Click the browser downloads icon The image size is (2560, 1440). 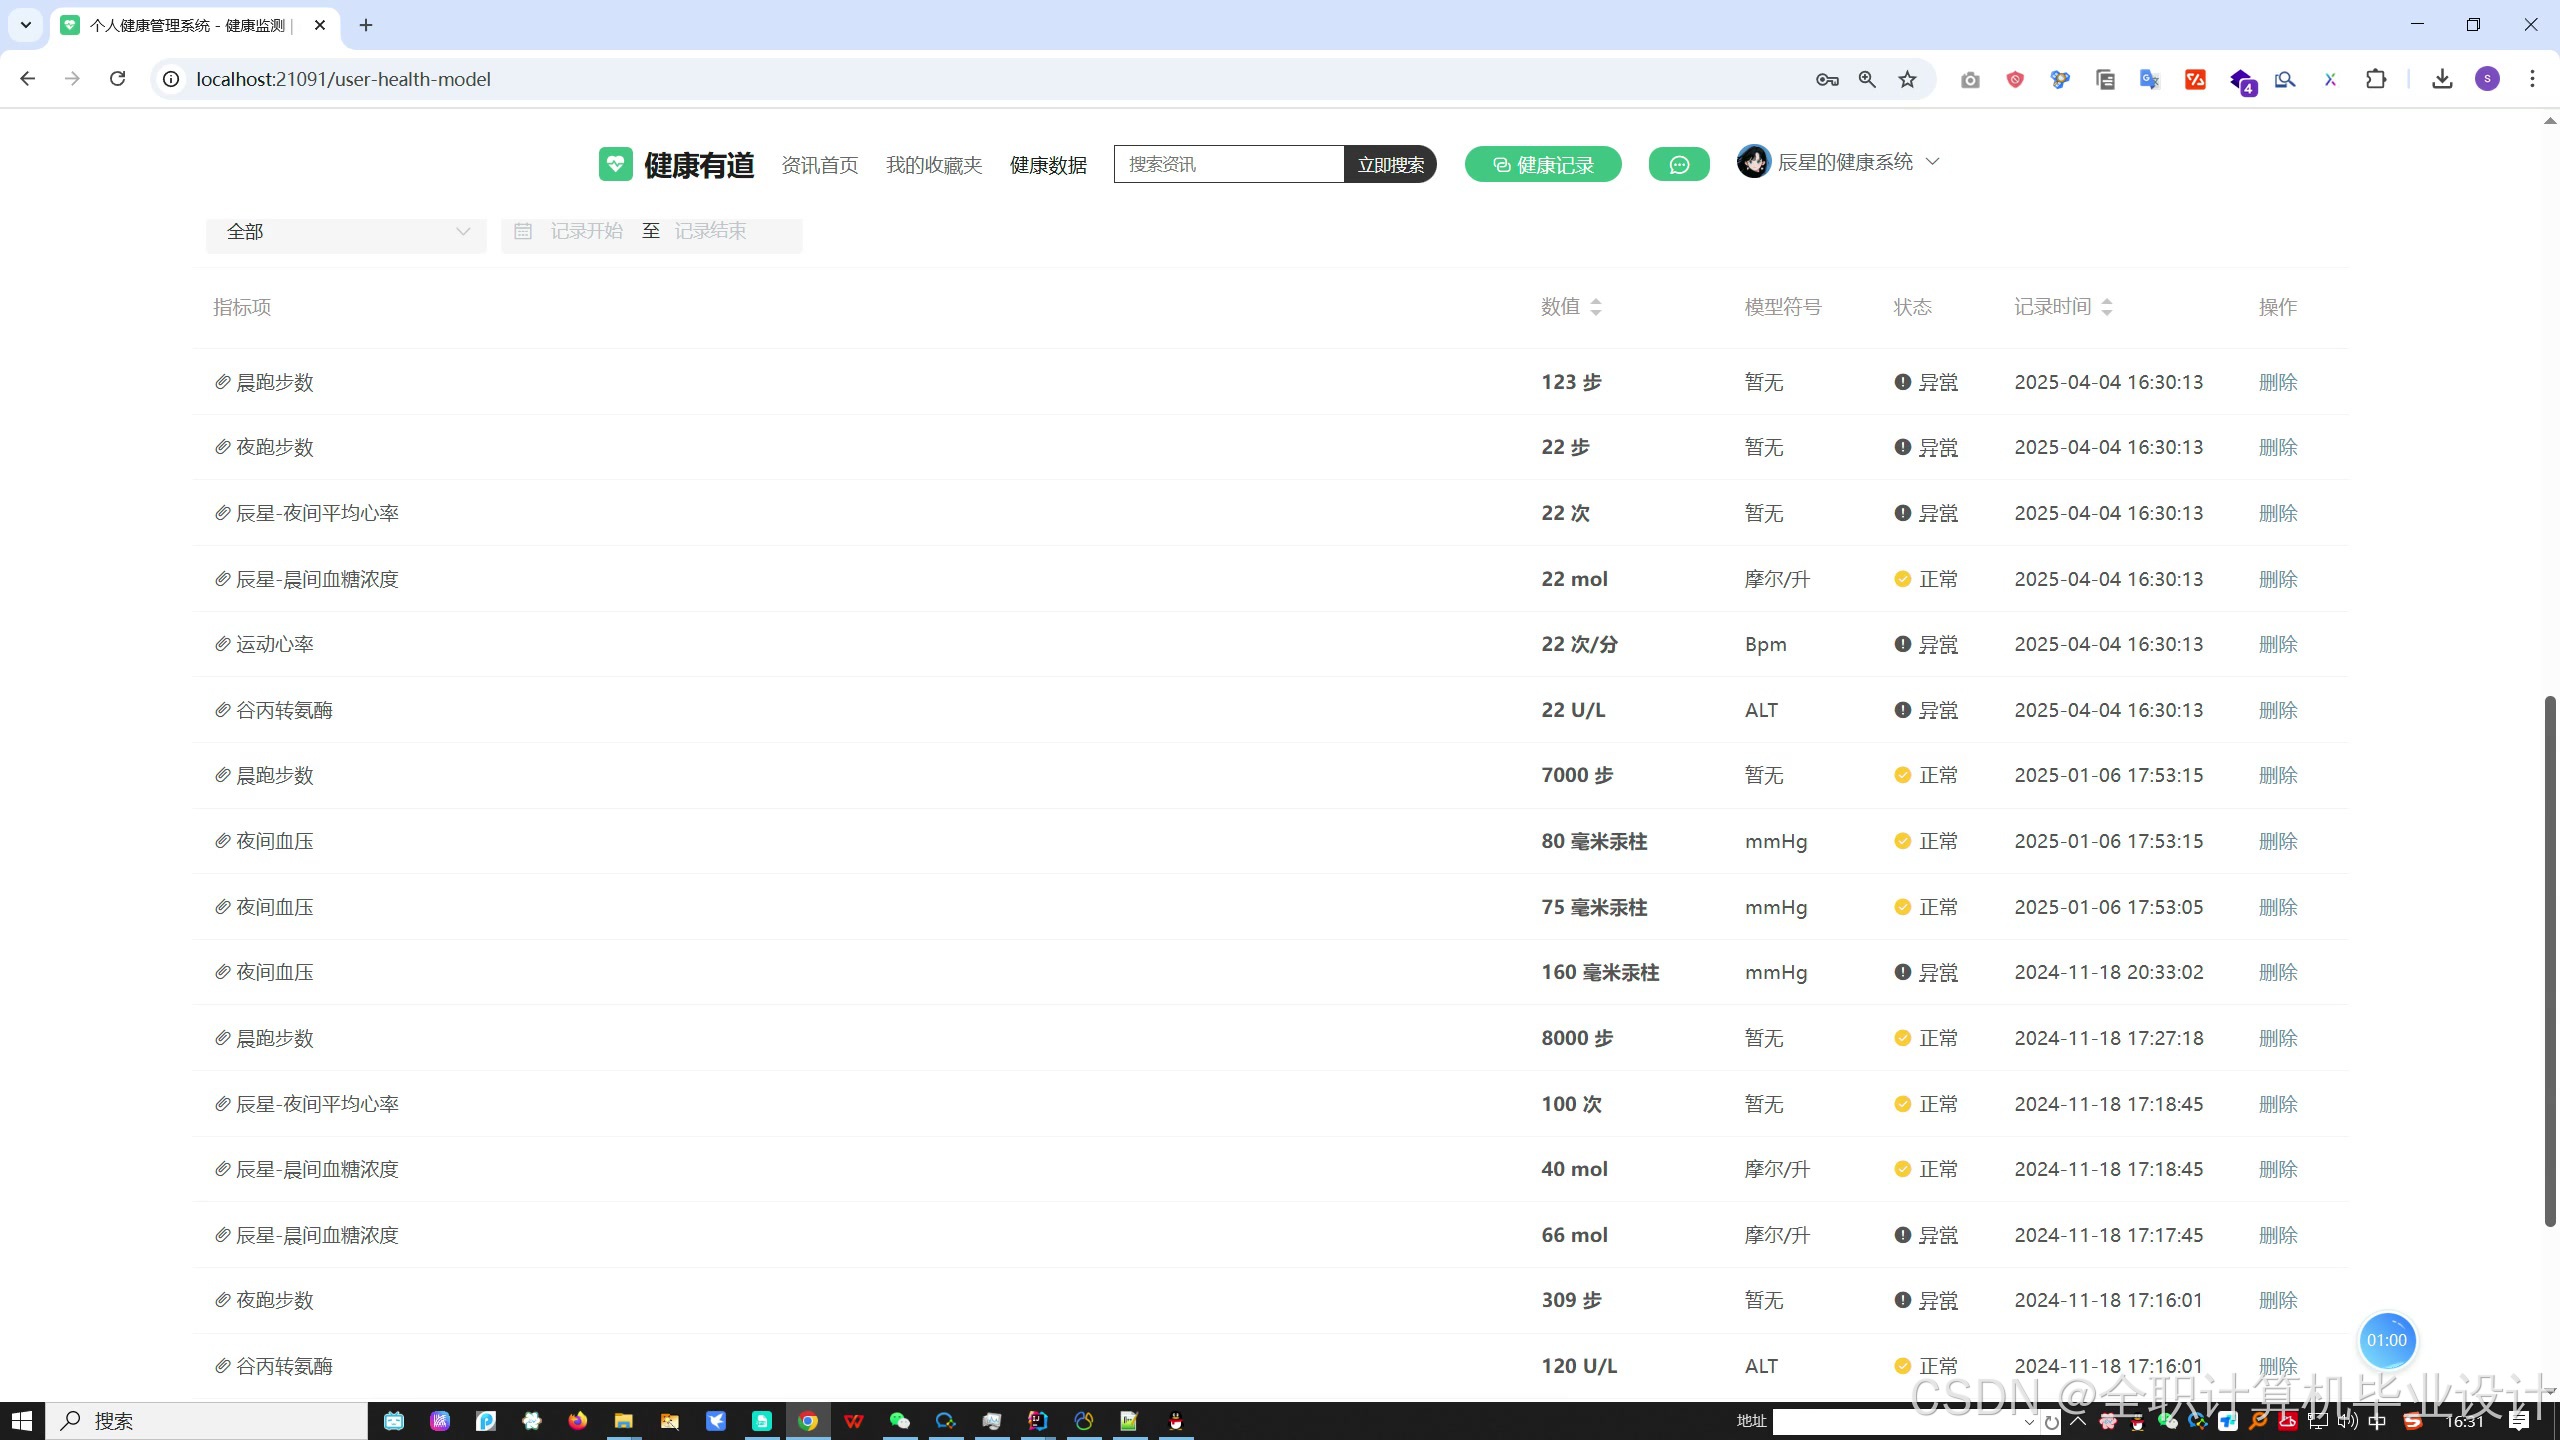click(x=2441, y=80)
